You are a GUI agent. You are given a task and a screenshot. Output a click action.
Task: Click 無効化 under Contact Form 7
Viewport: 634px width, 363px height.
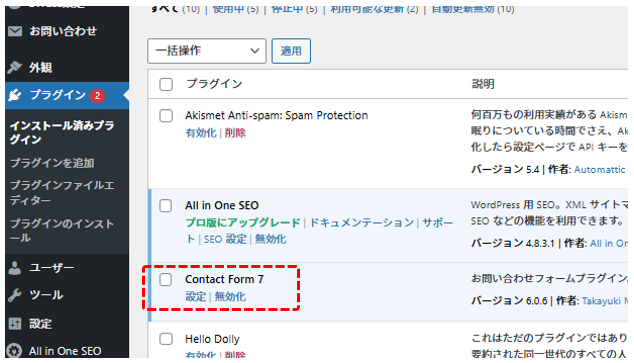point(230,296)
